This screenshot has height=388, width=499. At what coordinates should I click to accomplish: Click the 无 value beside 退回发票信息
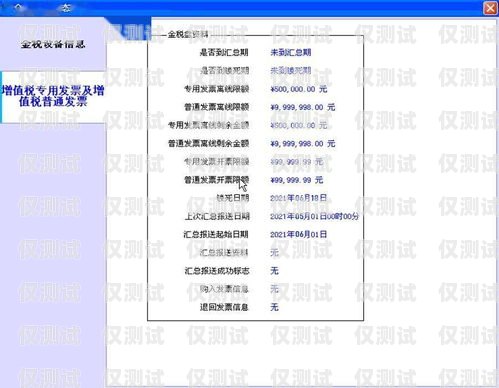tap(274, 307)
